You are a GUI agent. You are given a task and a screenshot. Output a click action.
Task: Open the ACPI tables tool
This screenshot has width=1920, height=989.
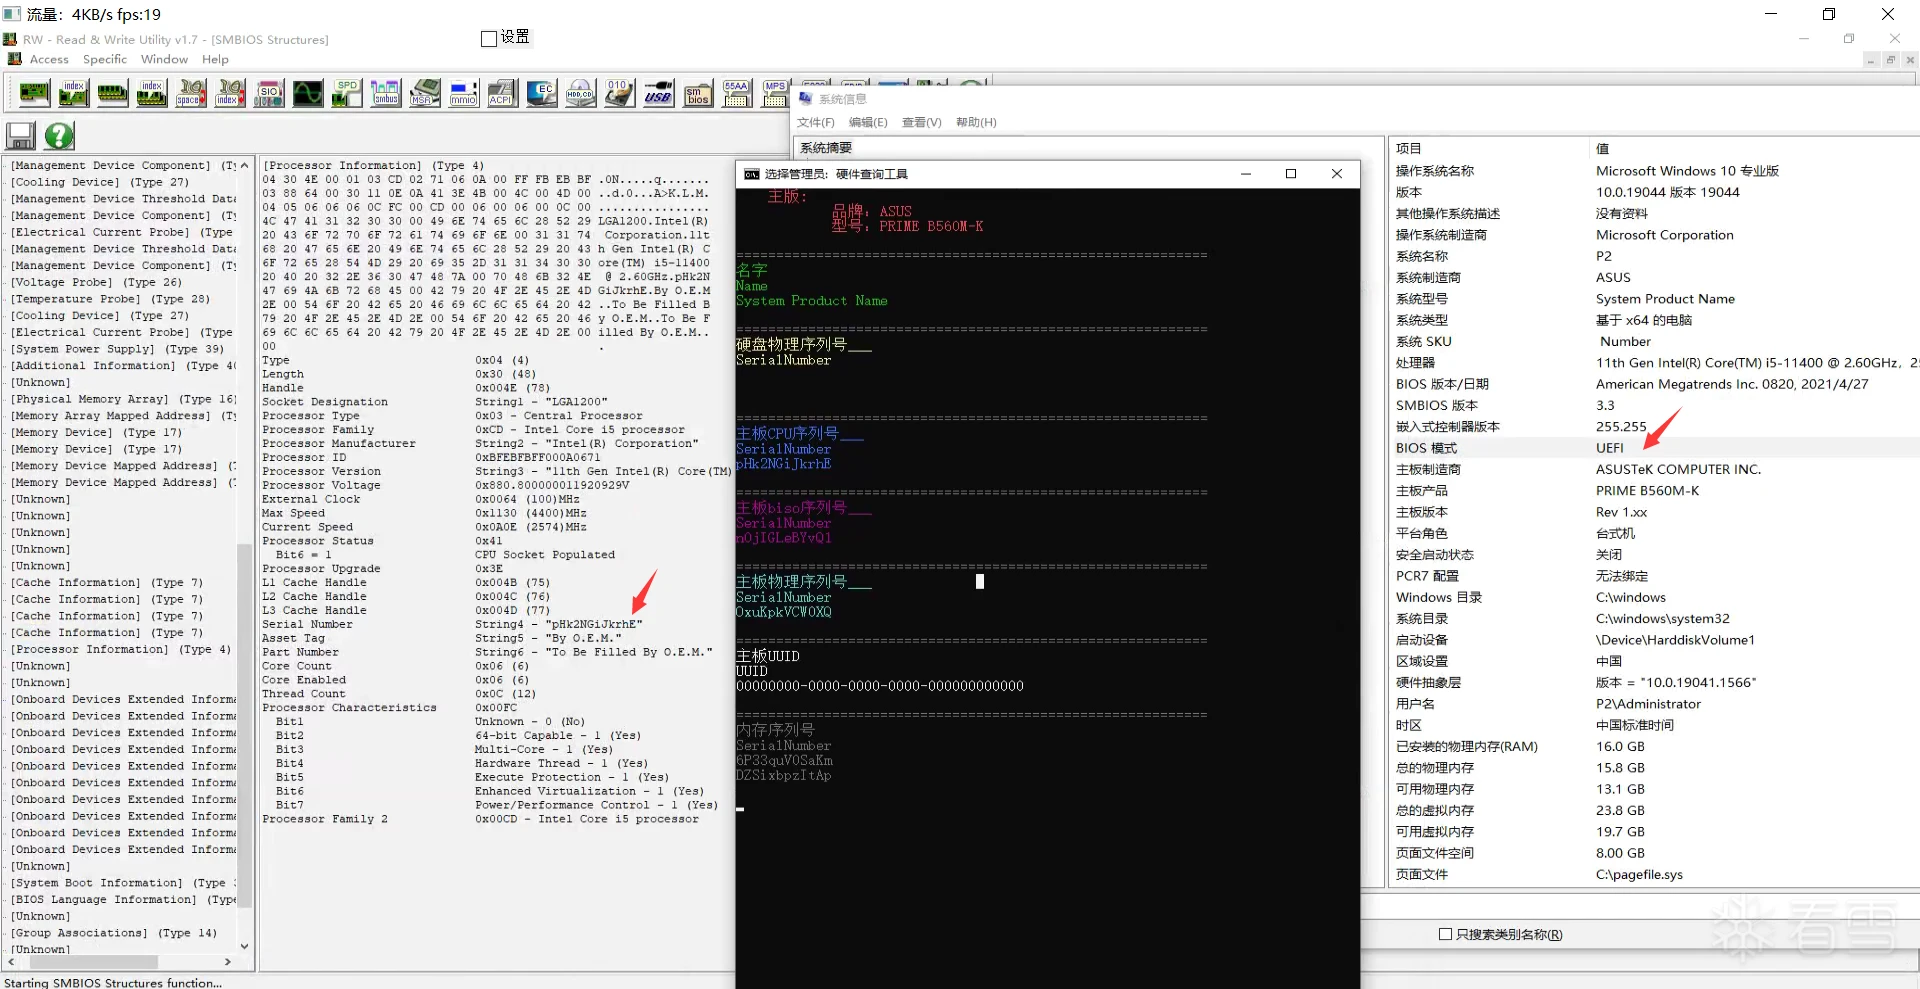pos(502,93)
